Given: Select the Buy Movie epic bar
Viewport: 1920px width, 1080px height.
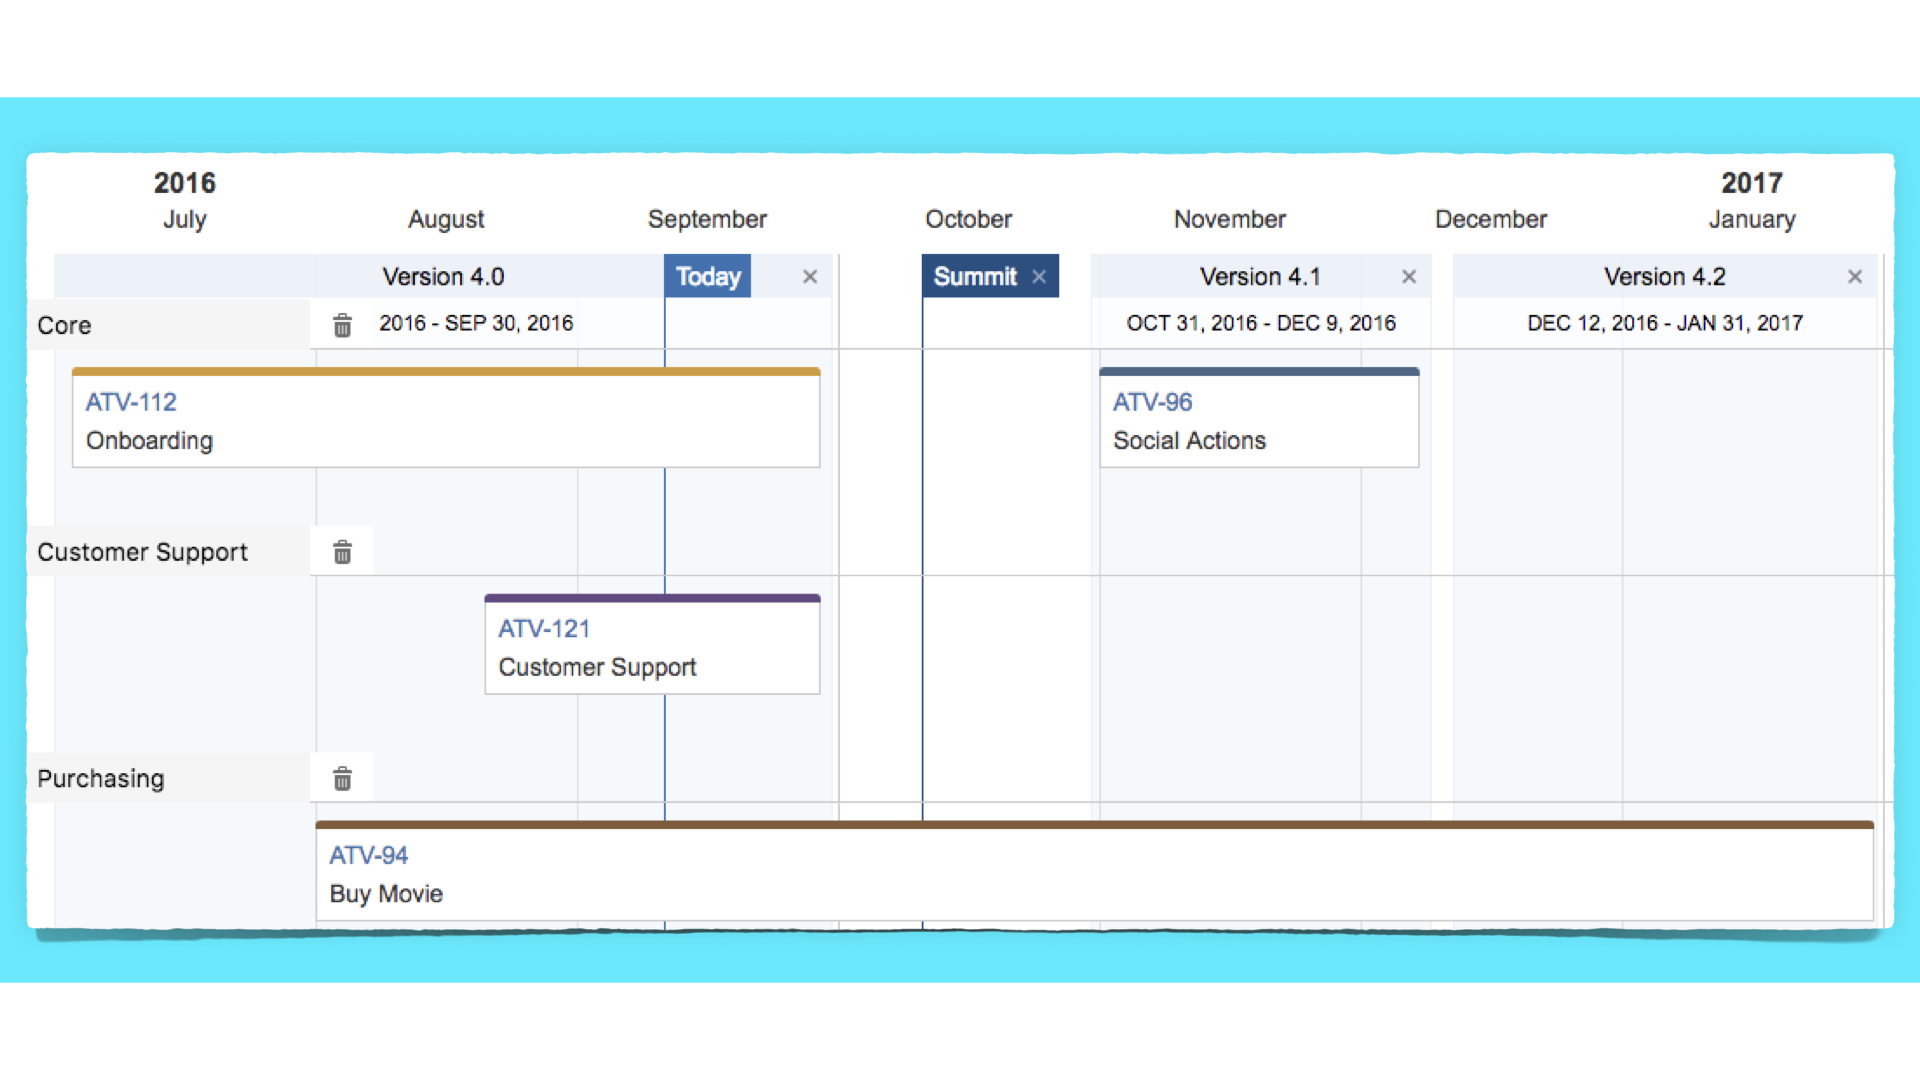Looking at the screenshot, I should pos(1095,871).
